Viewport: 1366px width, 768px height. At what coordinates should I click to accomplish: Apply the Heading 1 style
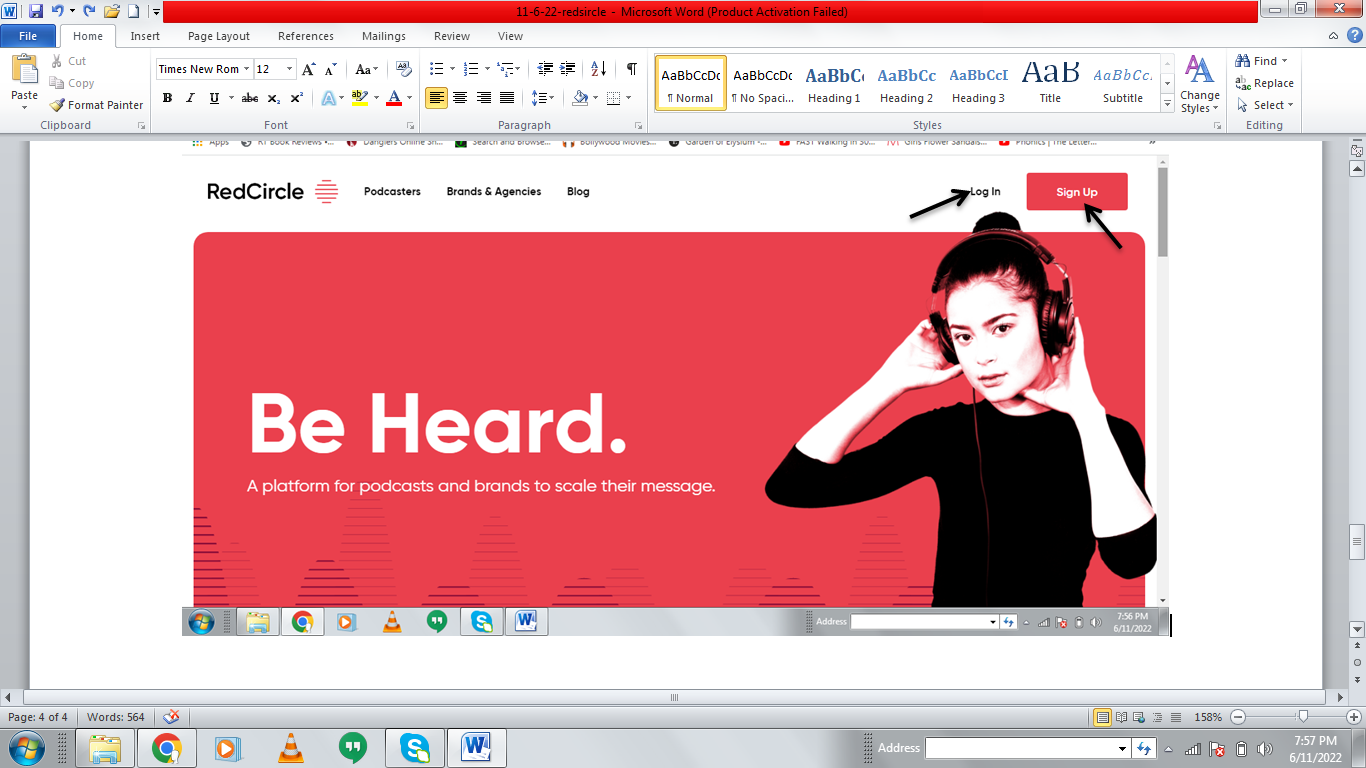[834, 83]
